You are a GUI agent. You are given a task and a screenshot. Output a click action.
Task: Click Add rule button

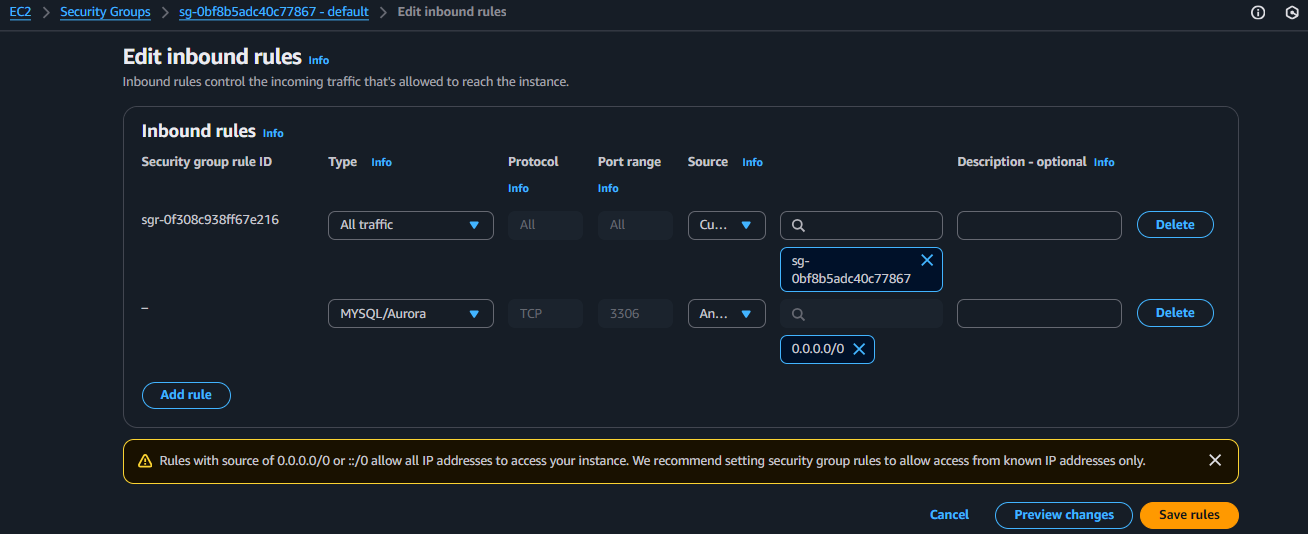click(186, 395)
